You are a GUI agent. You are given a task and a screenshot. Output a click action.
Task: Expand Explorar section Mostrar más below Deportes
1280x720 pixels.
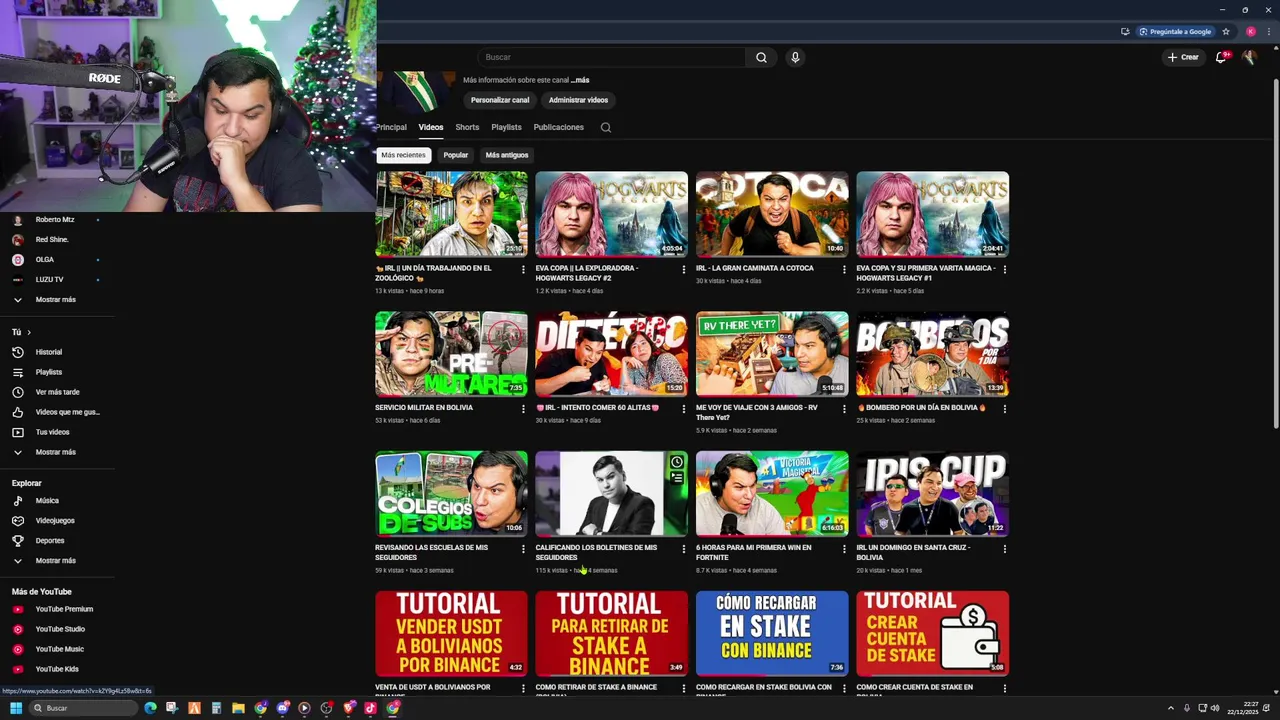pyautogui.click(x=57, y=561)
